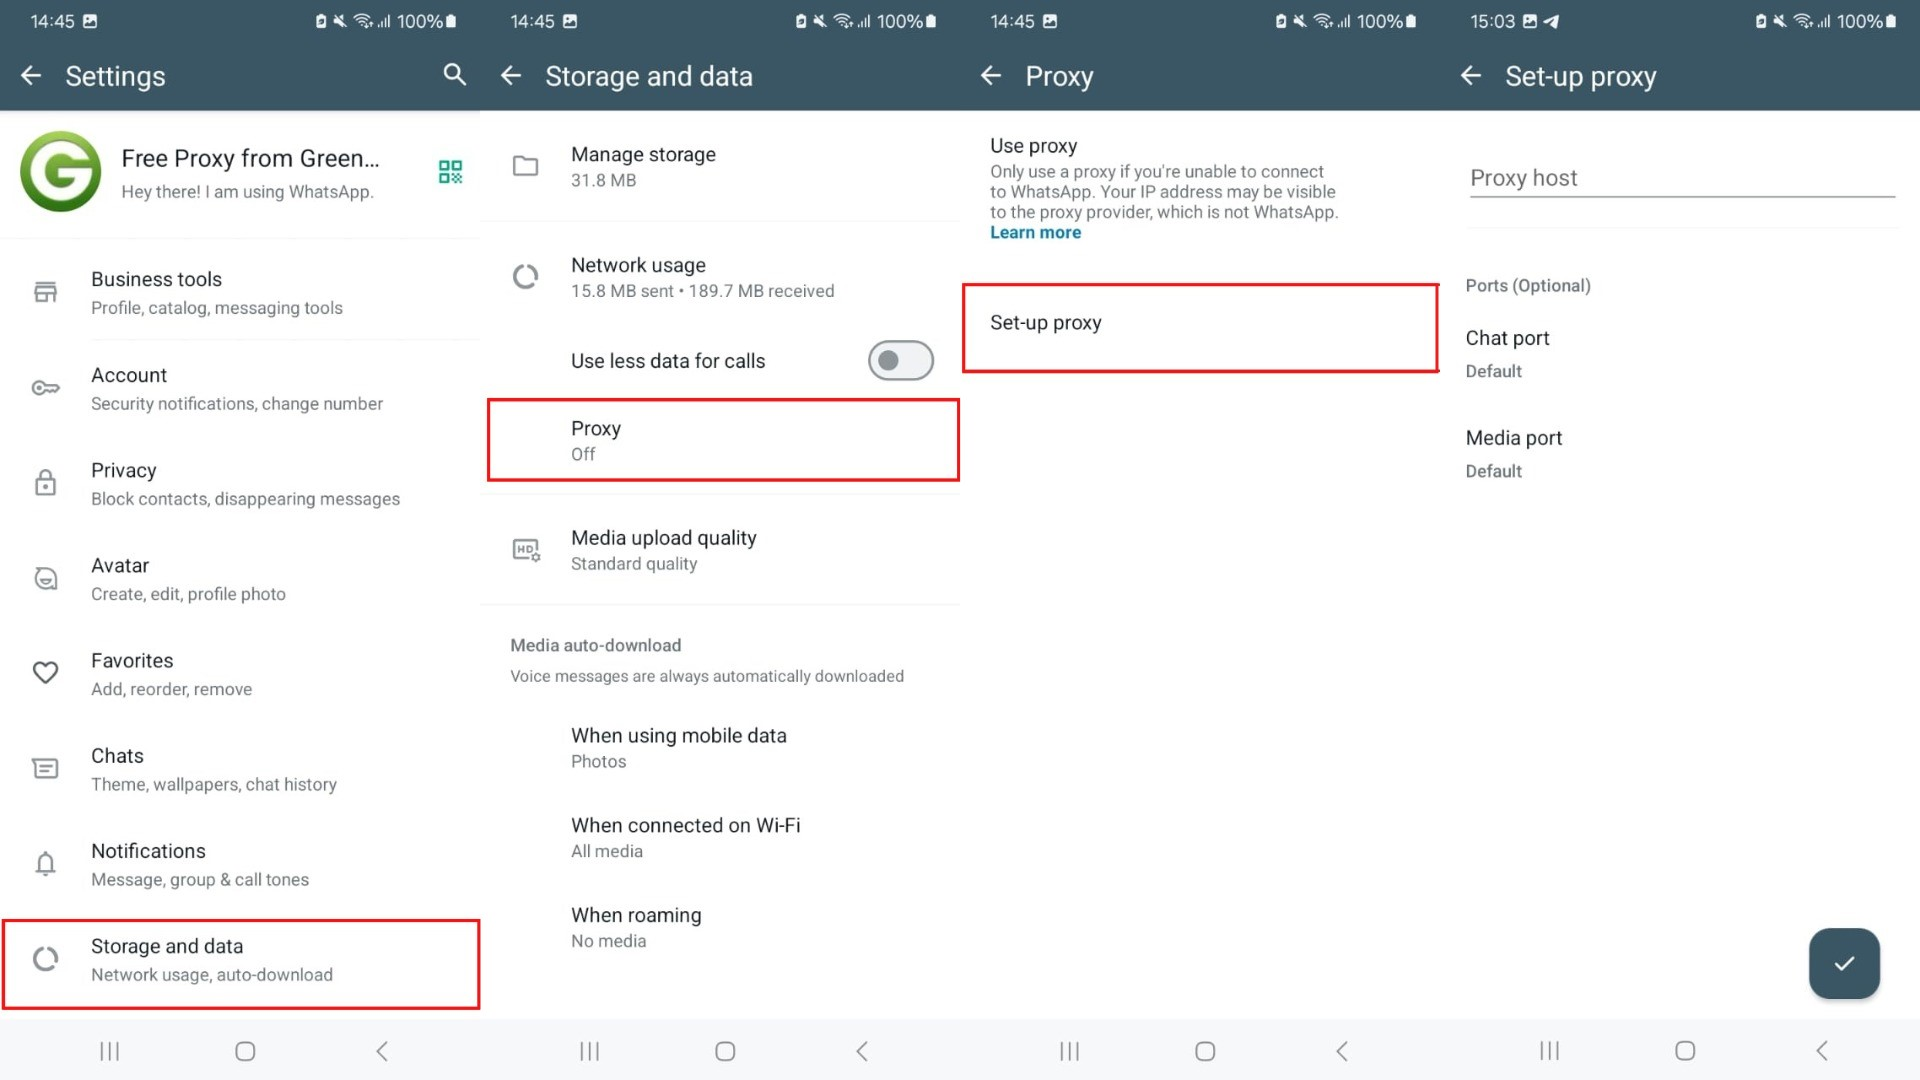Tap the Notifications bell icon
Viewport: 1920px width, 1080px height.
pyautogui.click(x=45, y=863)
